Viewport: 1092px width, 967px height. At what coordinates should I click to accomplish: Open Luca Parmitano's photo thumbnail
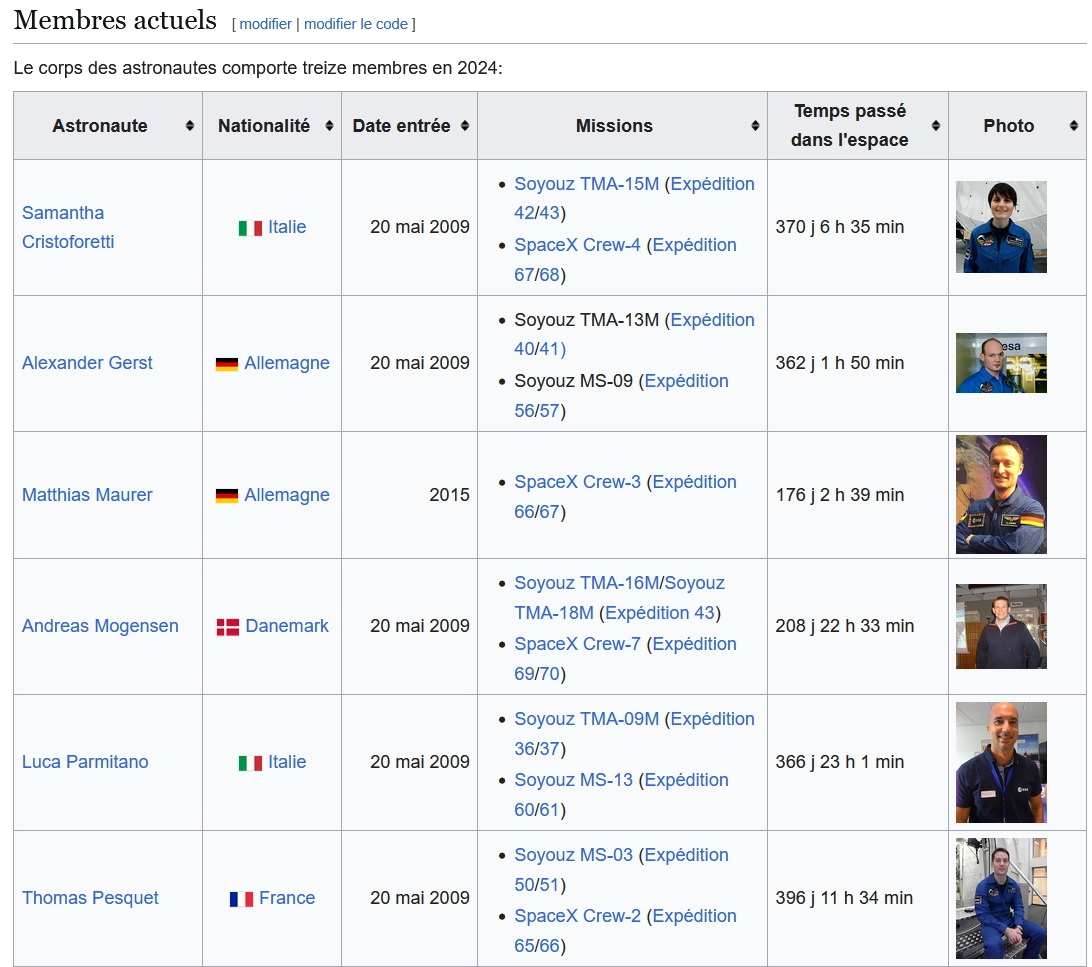[1001, 762]
